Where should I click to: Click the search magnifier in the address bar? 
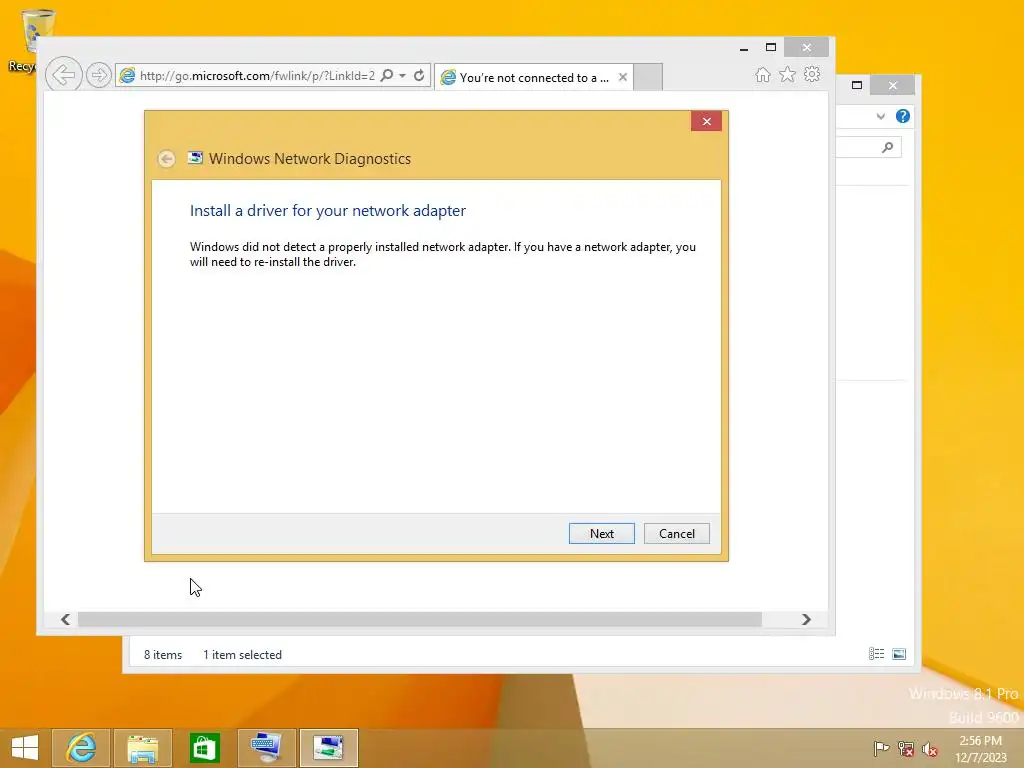point(387,75)
